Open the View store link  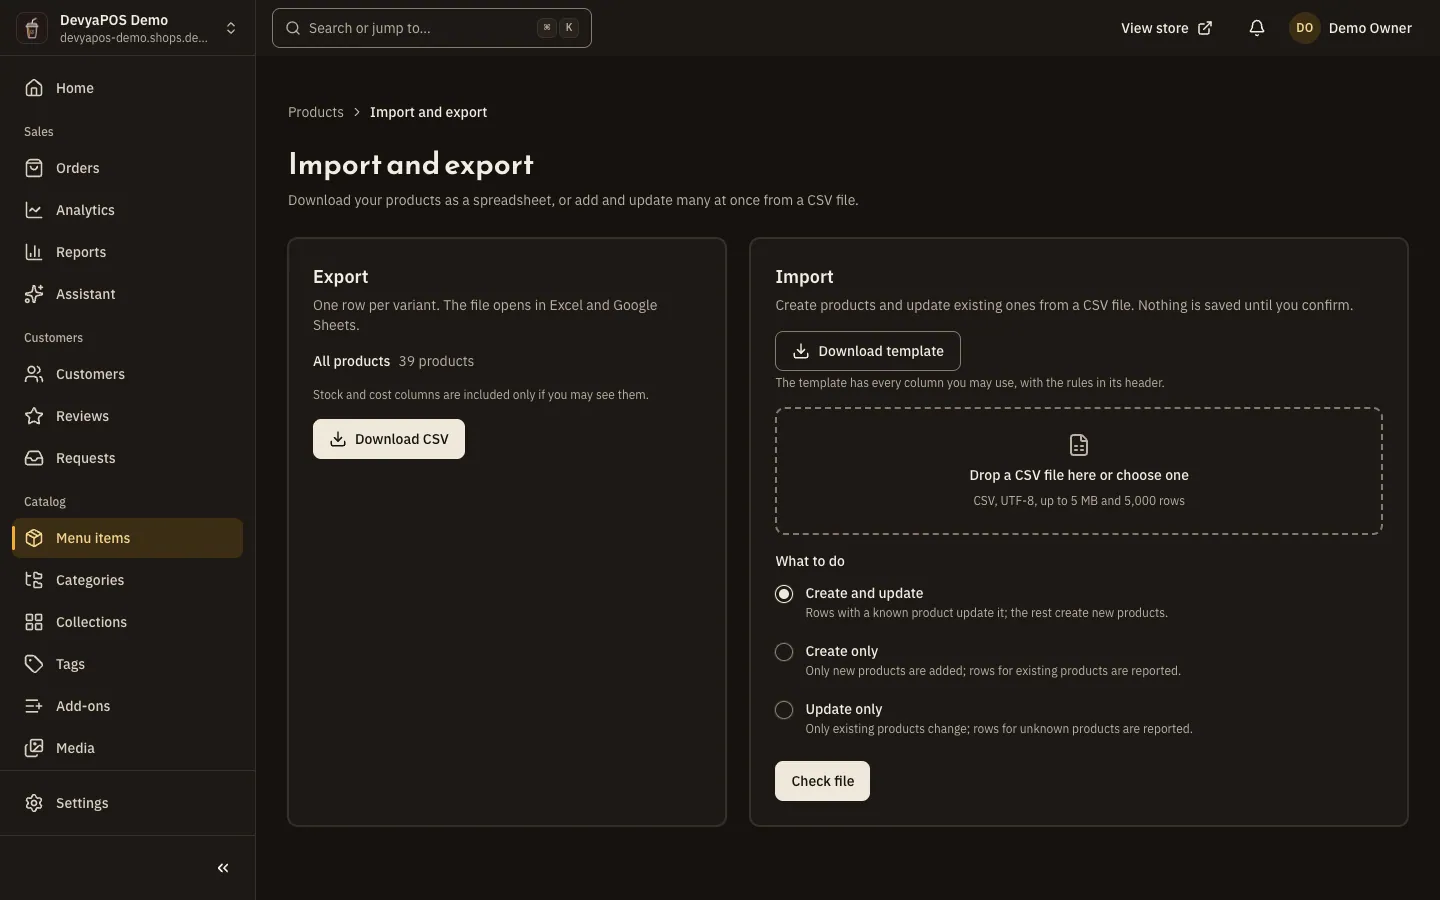tap(1166, 28)
